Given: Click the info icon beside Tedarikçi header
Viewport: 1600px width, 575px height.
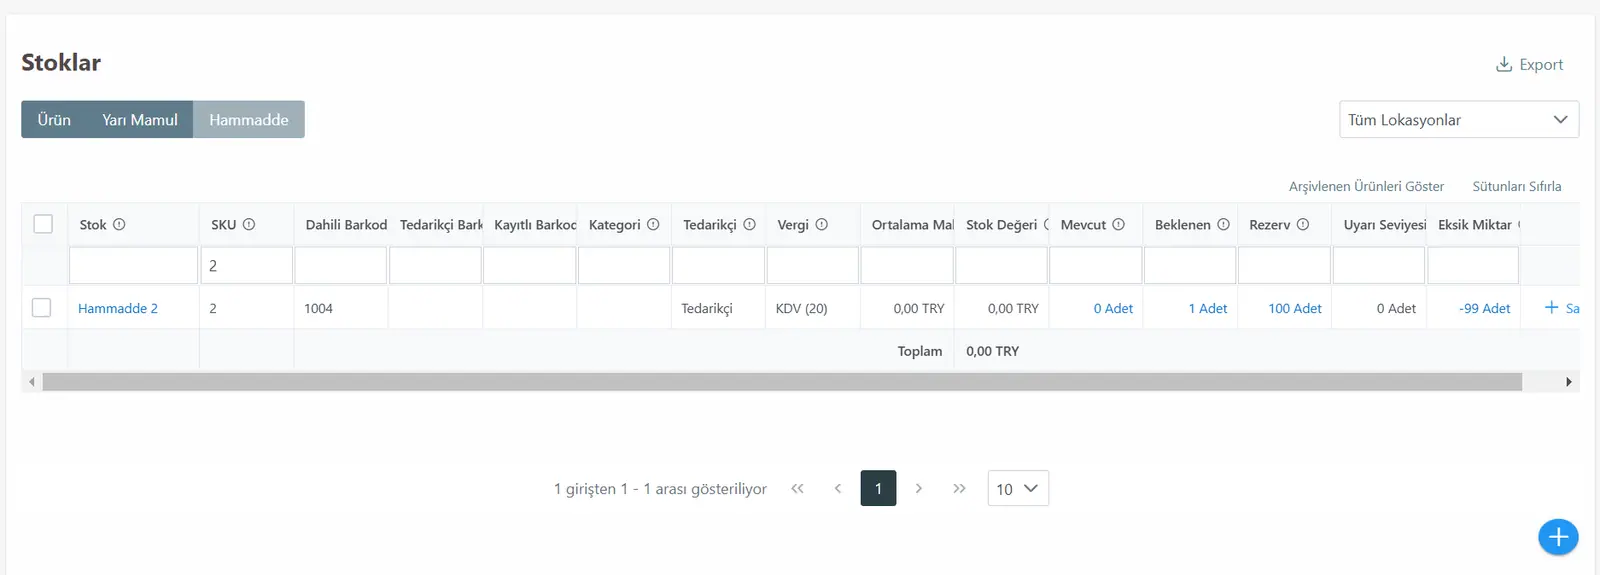Looking at the screenshot, I should click(749, 224).
